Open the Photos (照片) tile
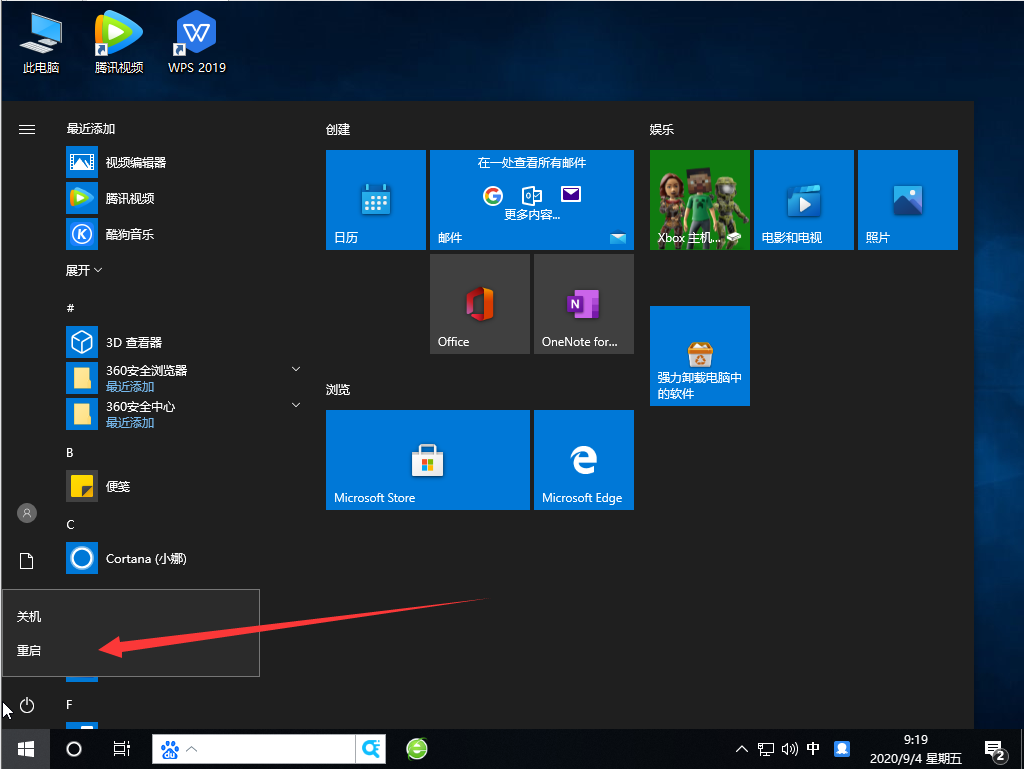Screen dimensions: 1024x769 pyautogui.click(x=908, y=200)
